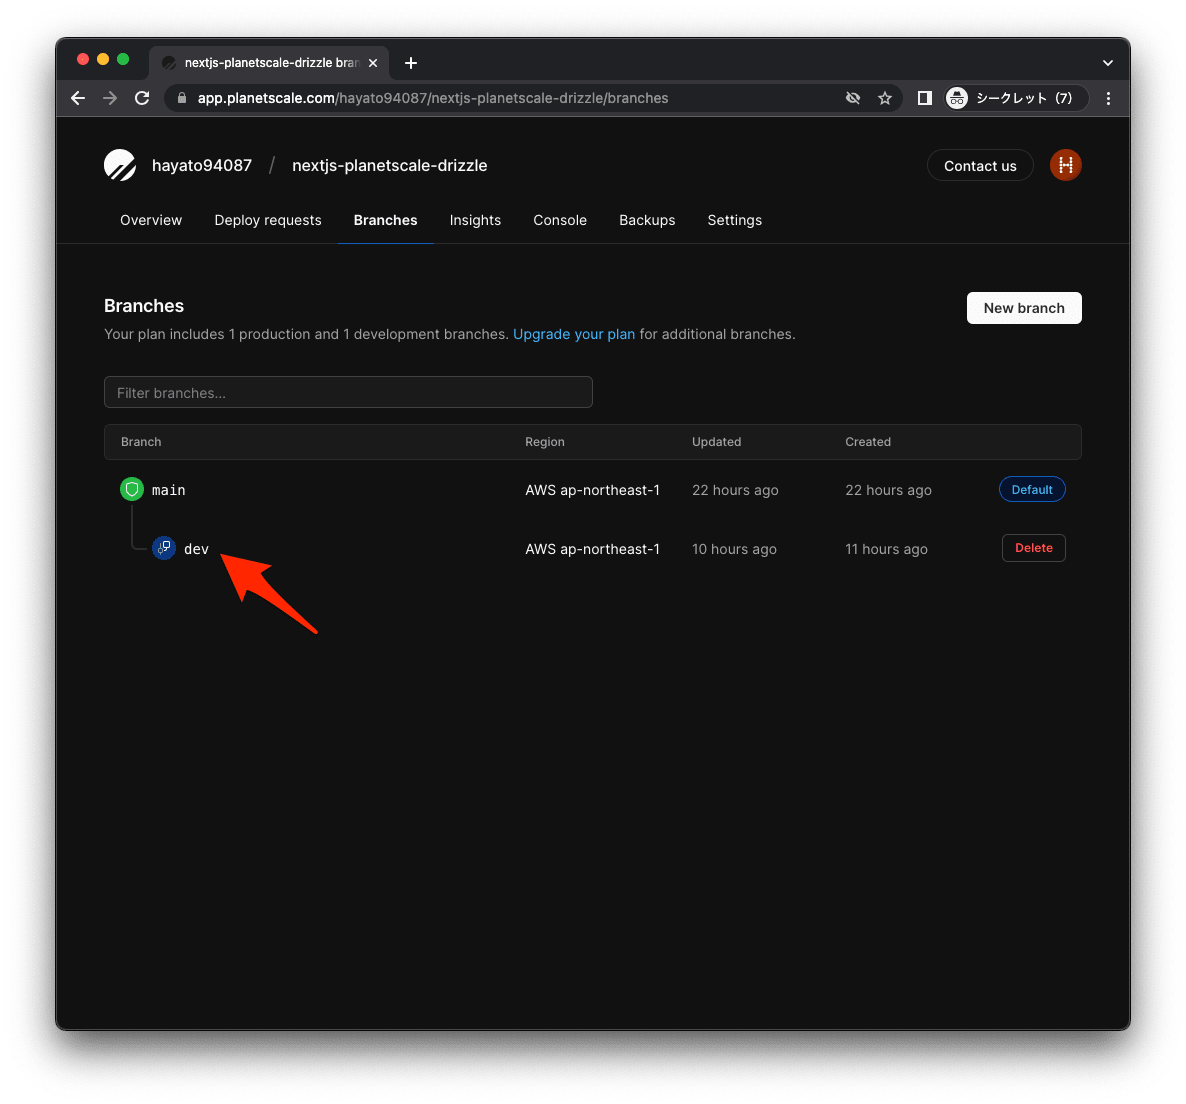Viewport: 1186px width, 1104px height.
Task: Click the incognito profile button
Action: point(1016,98)
